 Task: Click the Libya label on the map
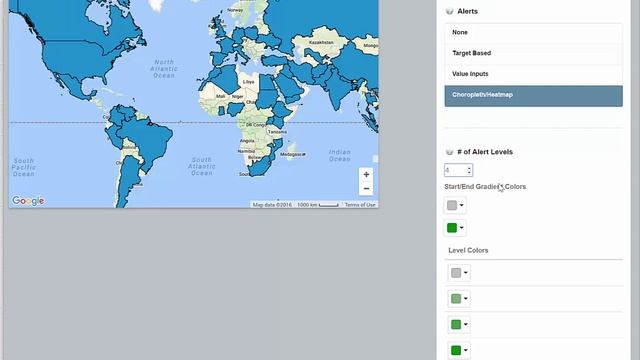249,82
